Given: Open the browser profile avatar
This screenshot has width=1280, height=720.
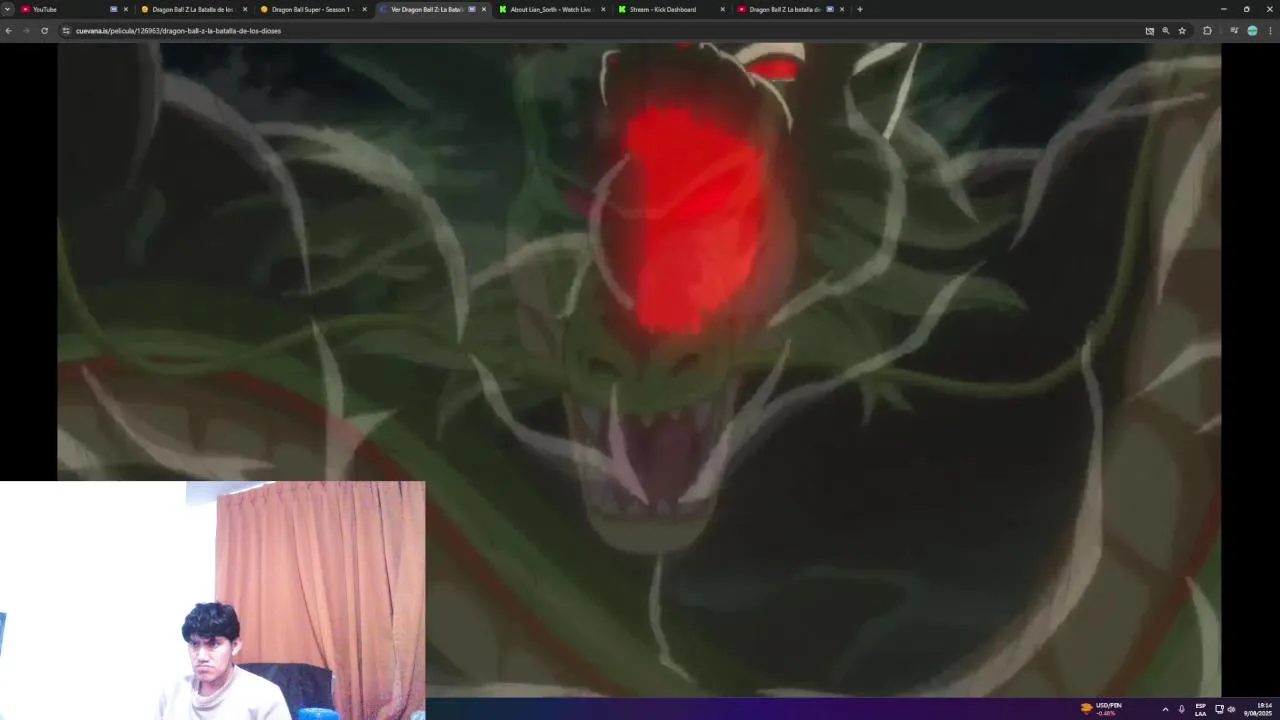Looking at the screenshot, I should (1252, 31).
